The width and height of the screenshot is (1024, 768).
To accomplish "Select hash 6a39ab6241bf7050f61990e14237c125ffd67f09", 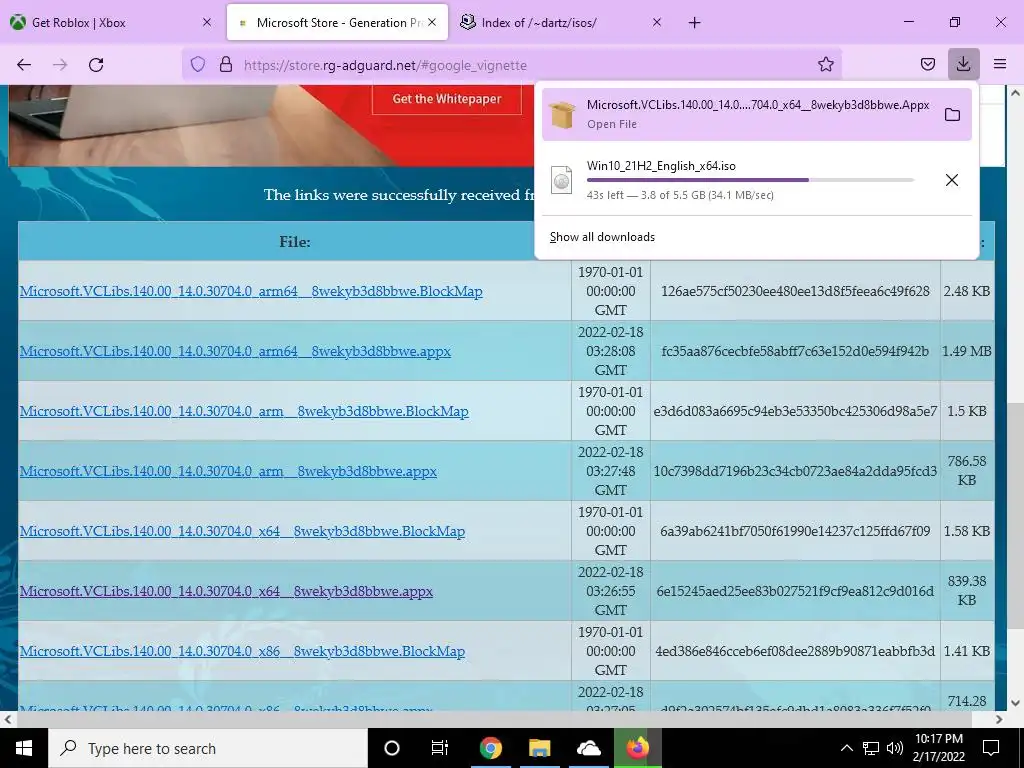I will tap(795, 532).
